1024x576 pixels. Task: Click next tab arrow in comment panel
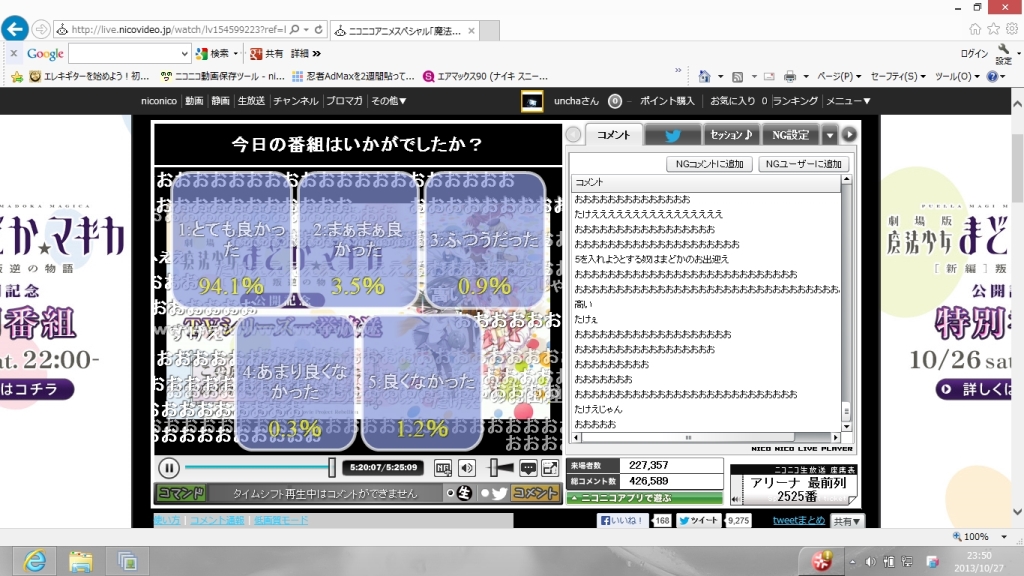click(849, 135)
